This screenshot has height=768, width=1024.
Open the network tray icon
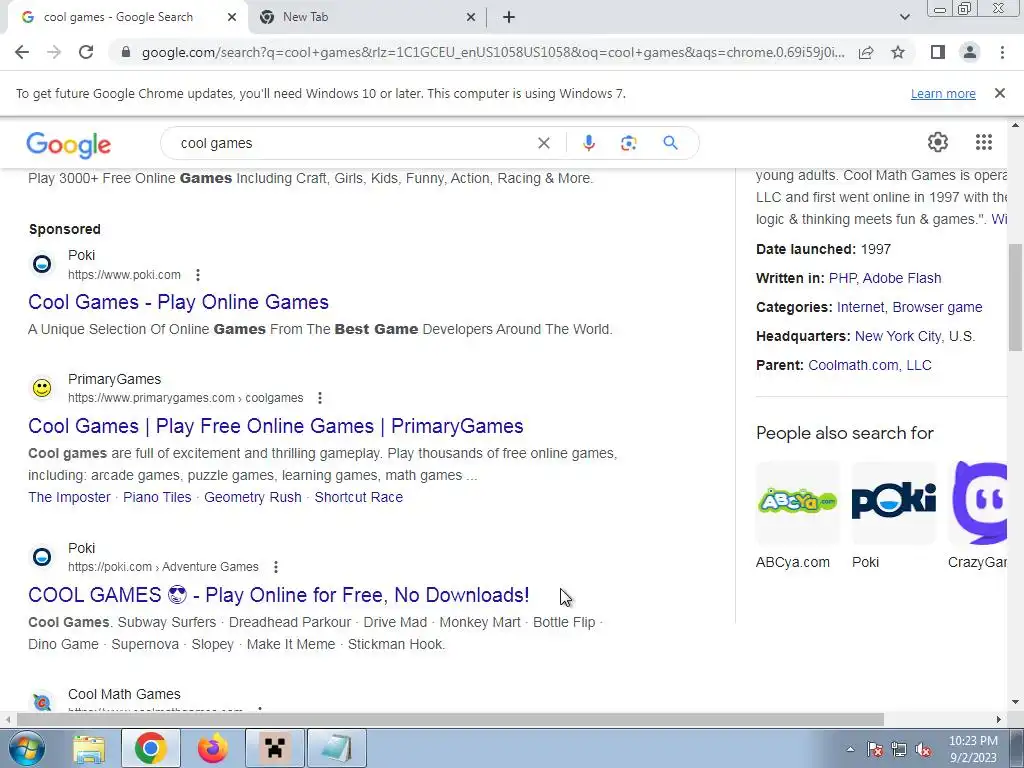pos(899,749)
